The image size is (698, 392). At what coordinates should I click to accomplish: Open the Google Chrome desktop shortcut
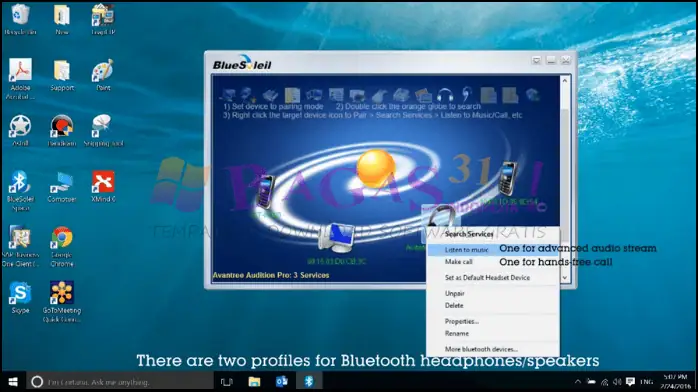(62, 246)
